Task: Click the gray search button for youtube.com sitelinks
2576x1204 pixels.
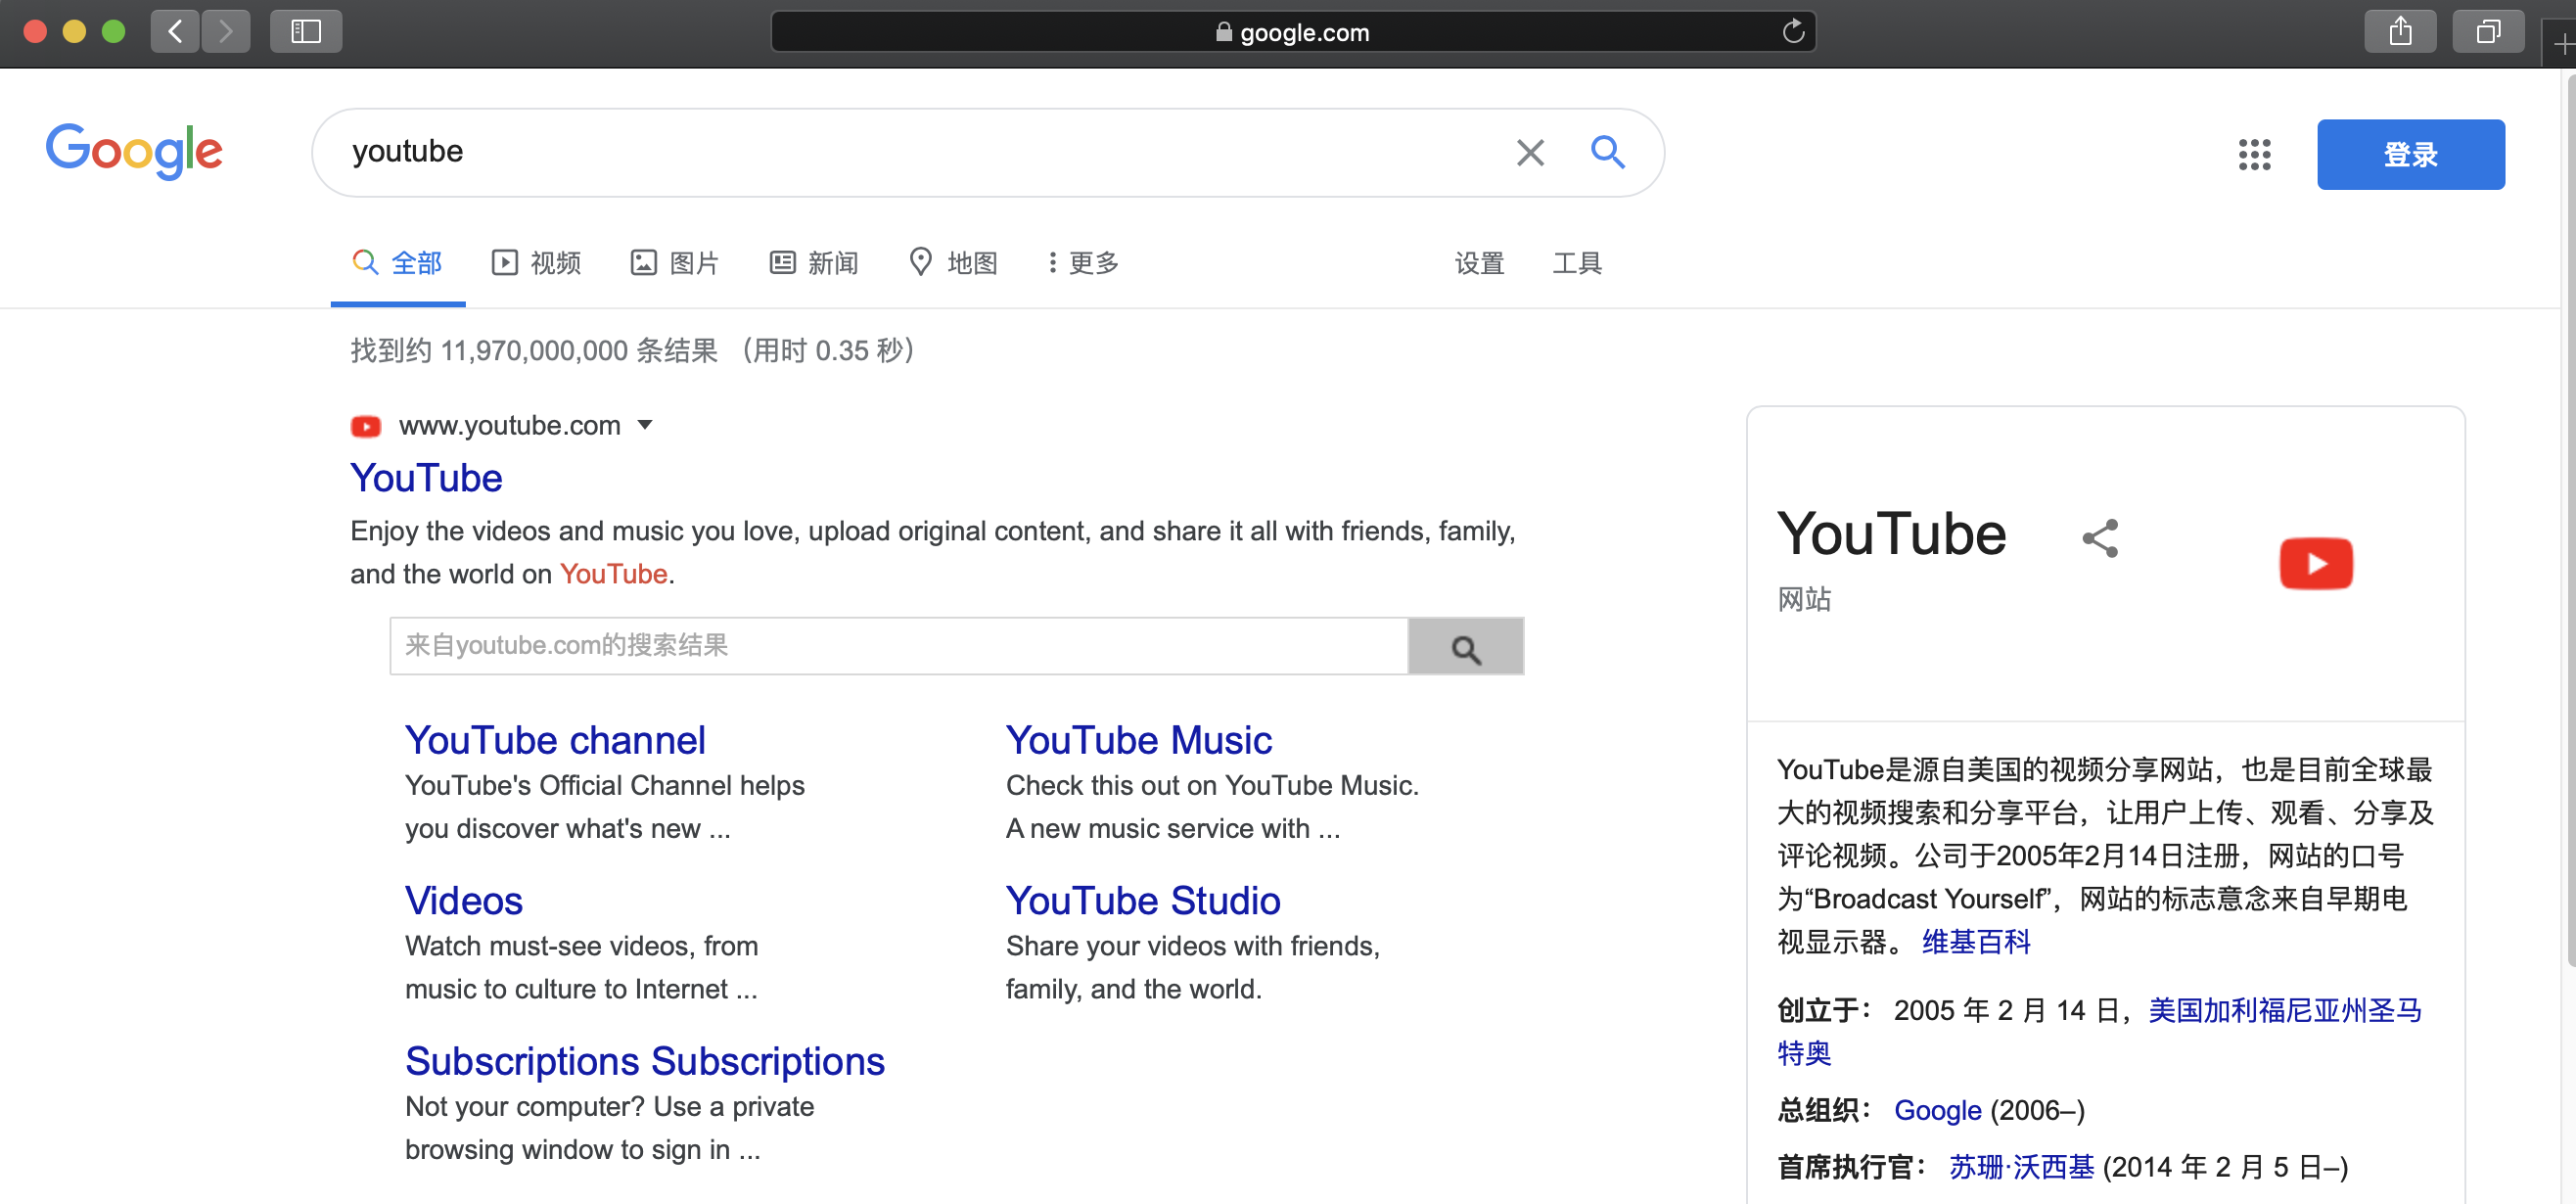Action: point(1465,646)
